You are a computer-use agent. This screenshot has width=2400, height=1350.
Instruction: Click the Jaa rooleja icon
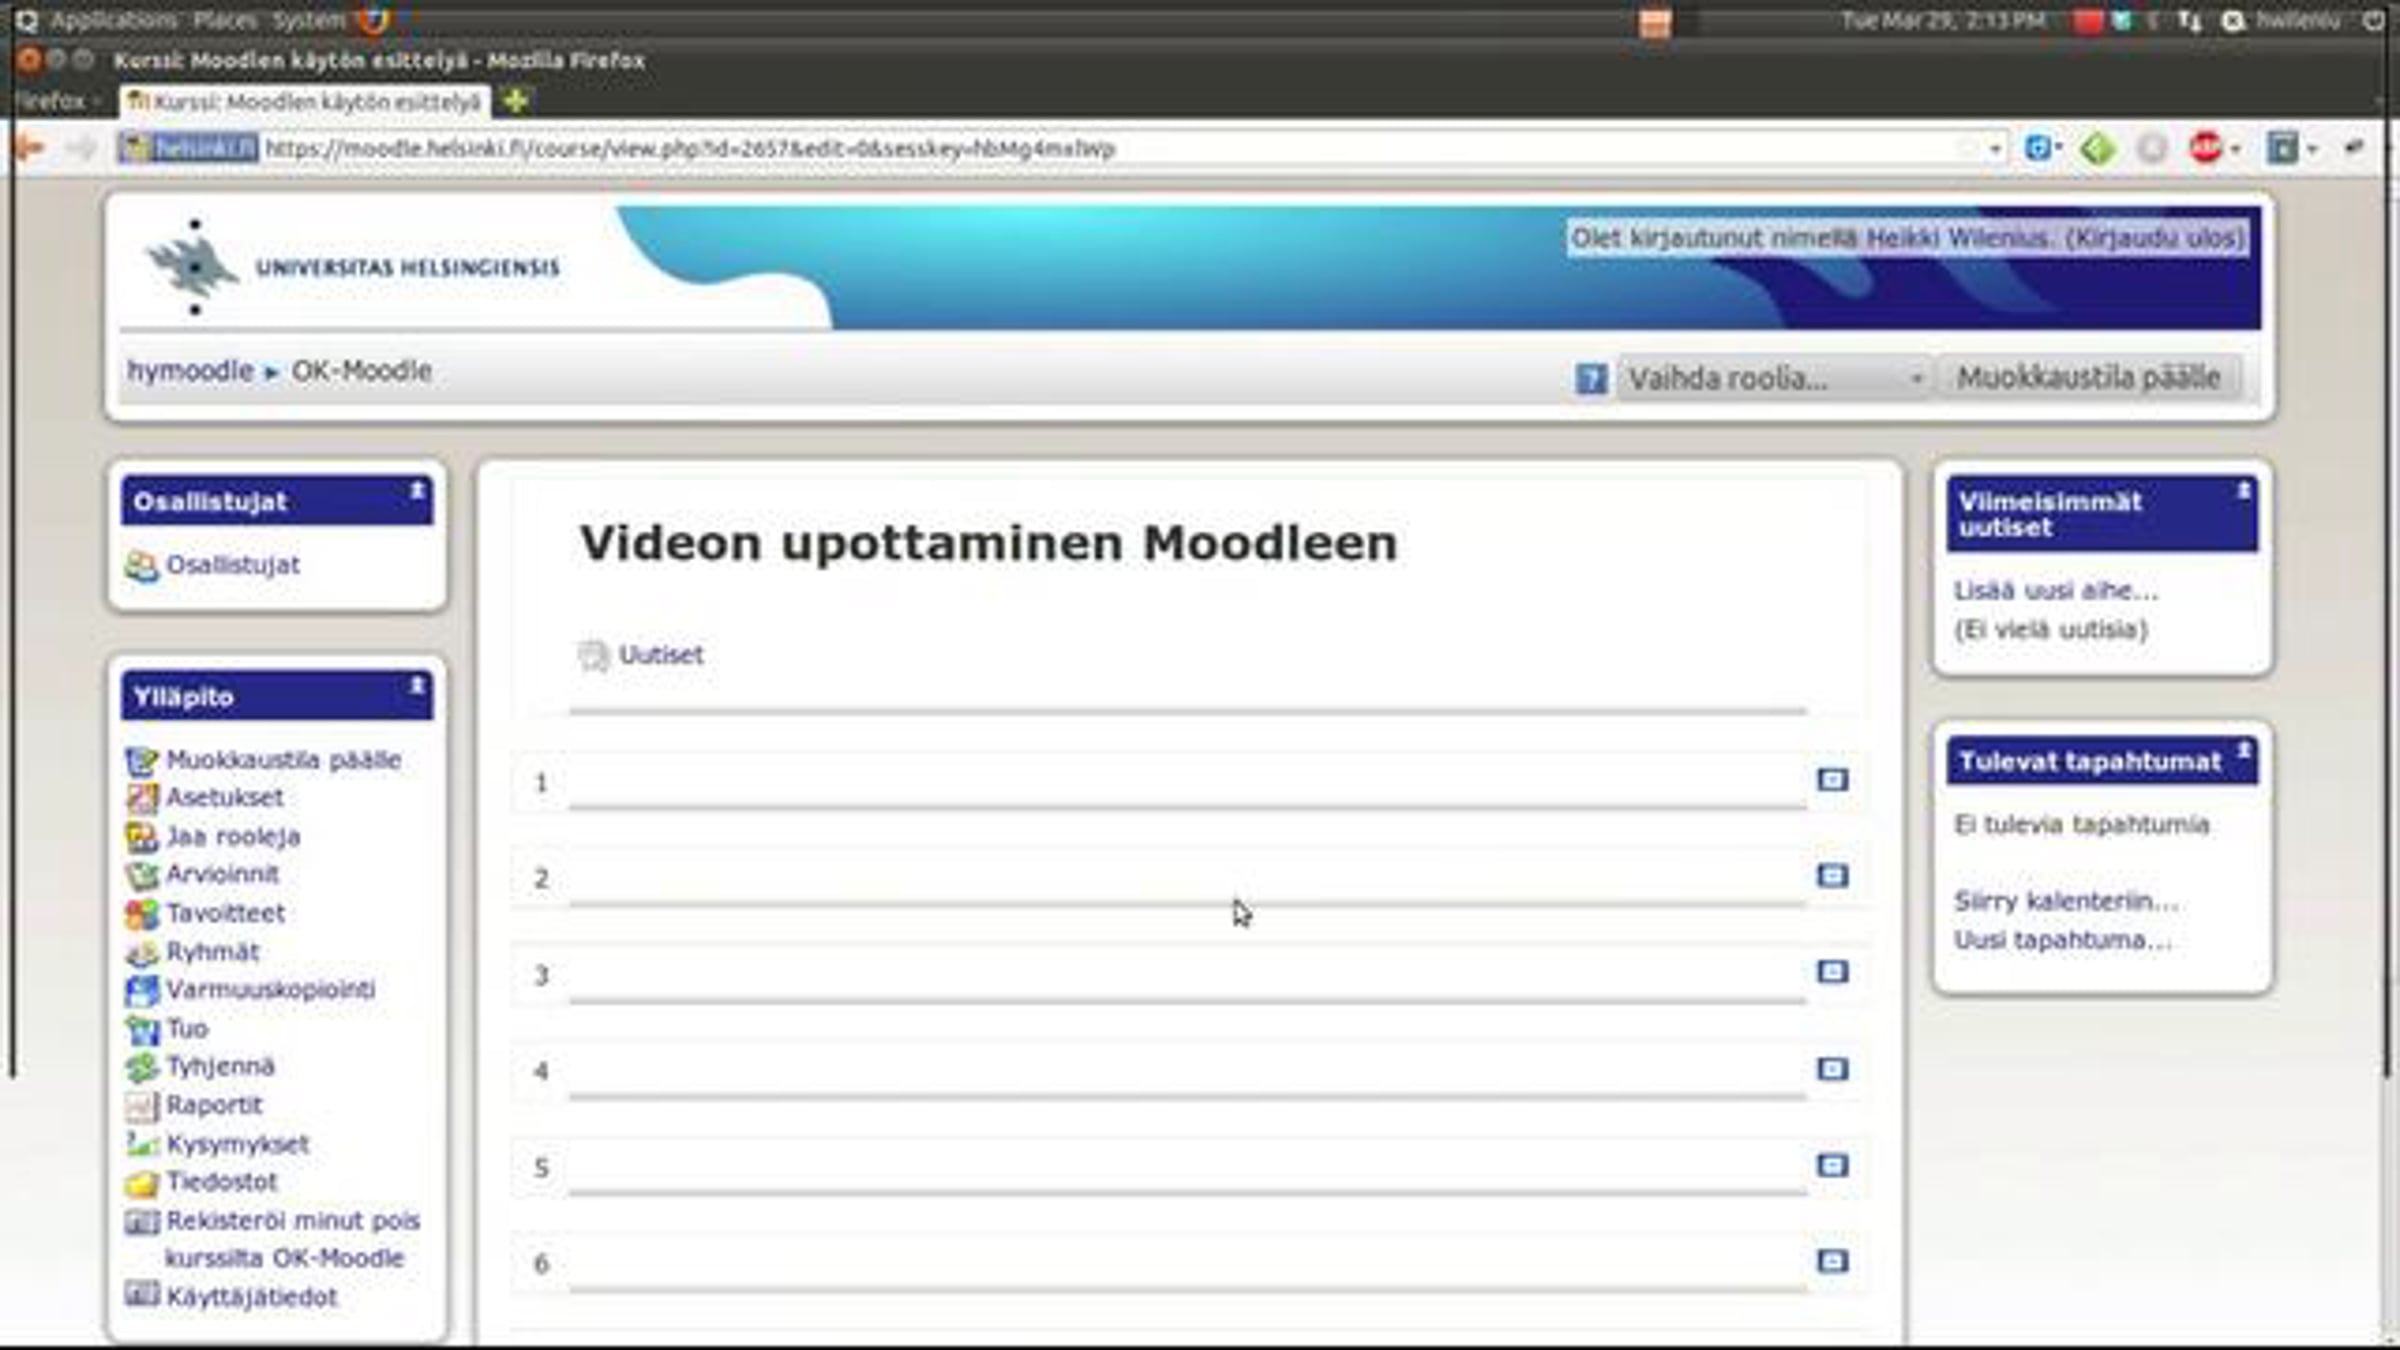pyautogui.click(x=141, y=837)
